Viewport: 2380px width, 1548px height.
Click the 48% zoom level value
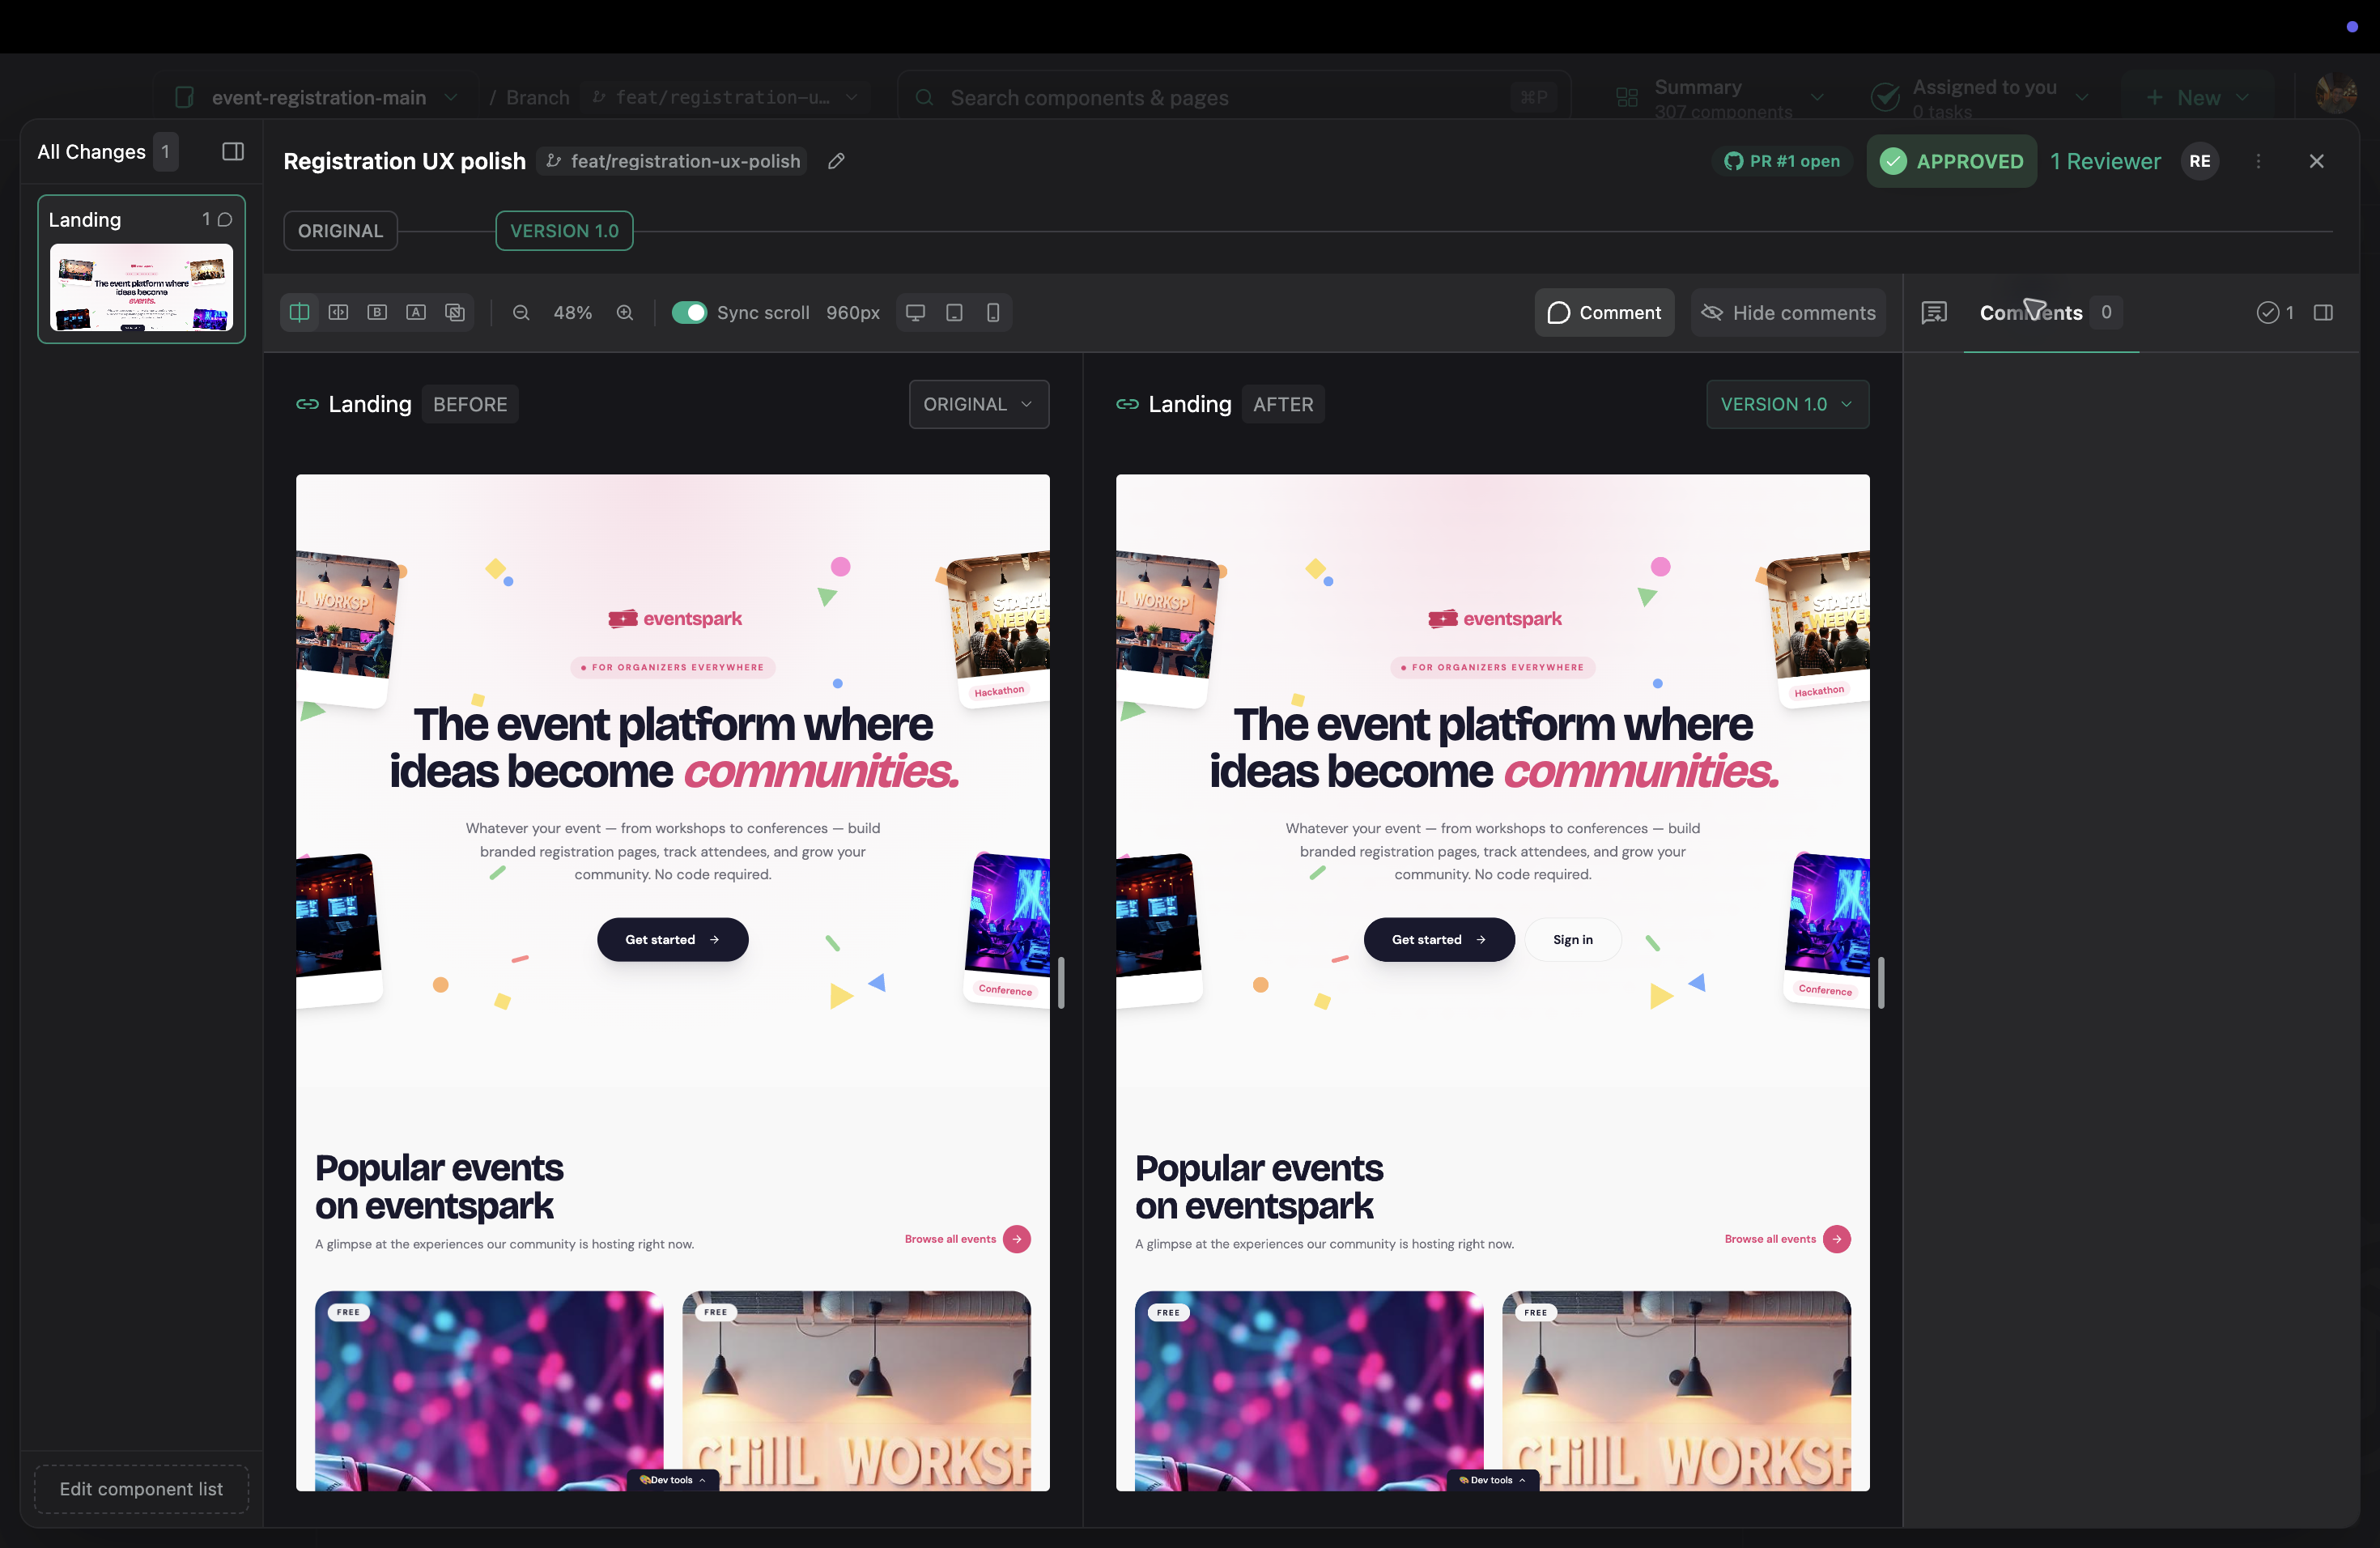(573, 313)
